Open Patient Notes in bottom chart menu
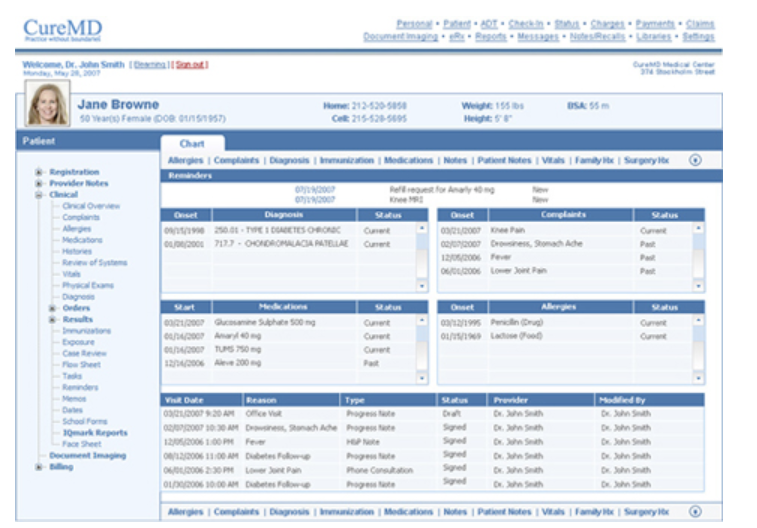Viewport: 757px width, 528px height. click(504, 512)
